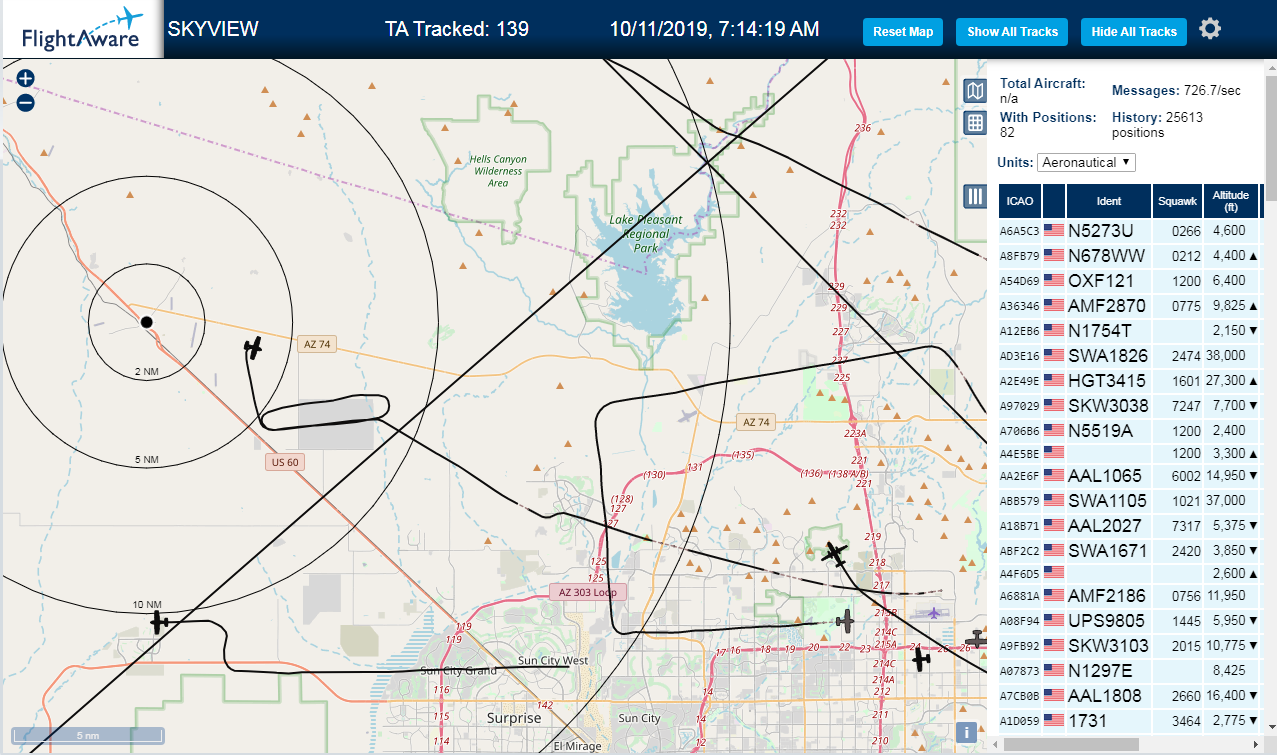Select the black aircraft icon near exit 24
The height and width of the screenshot is (755, 1277).
click(921, 659)
